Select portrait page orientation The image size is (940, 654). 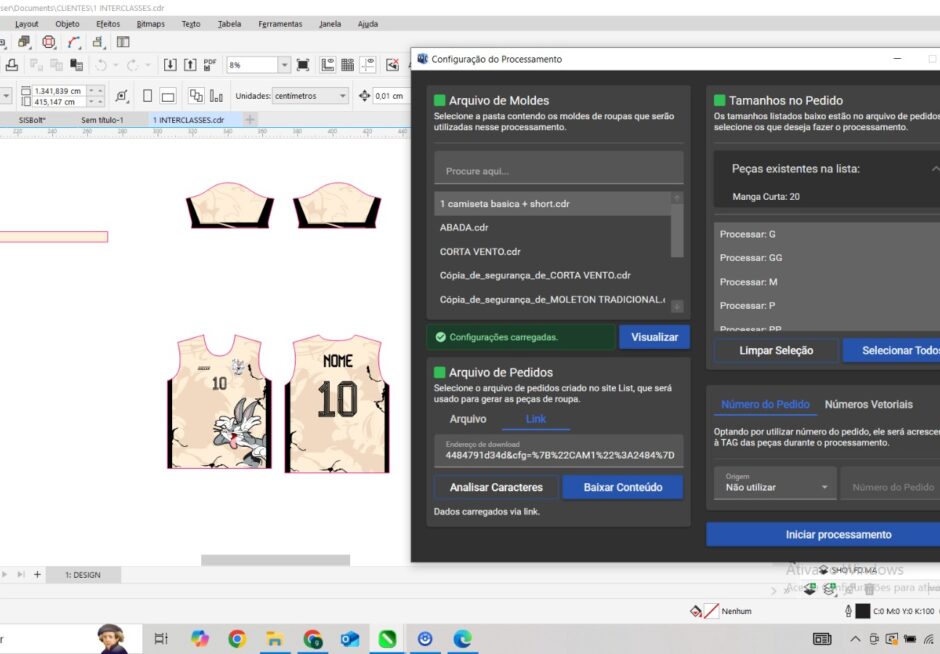pos(147,96)
